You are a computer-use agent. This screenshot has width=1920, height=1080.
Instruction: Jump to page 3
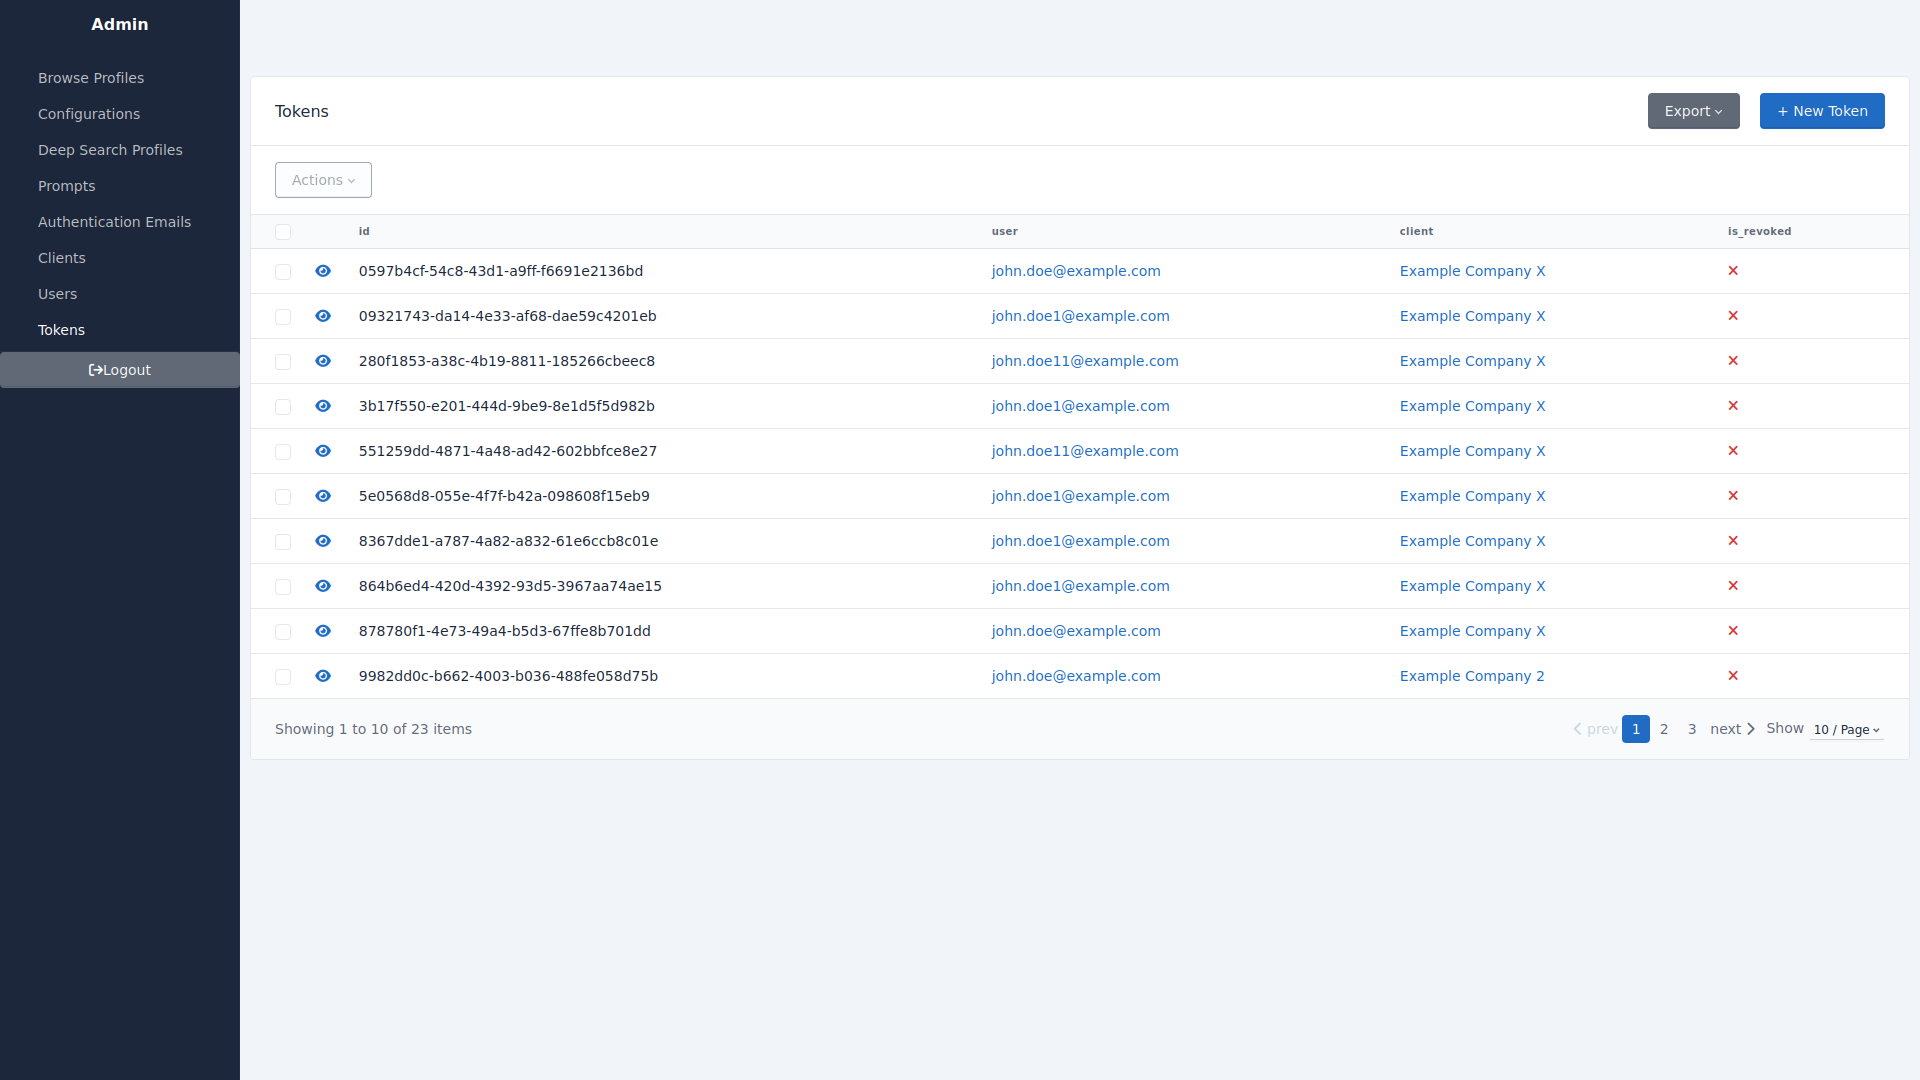click(x=1692, y=729)
